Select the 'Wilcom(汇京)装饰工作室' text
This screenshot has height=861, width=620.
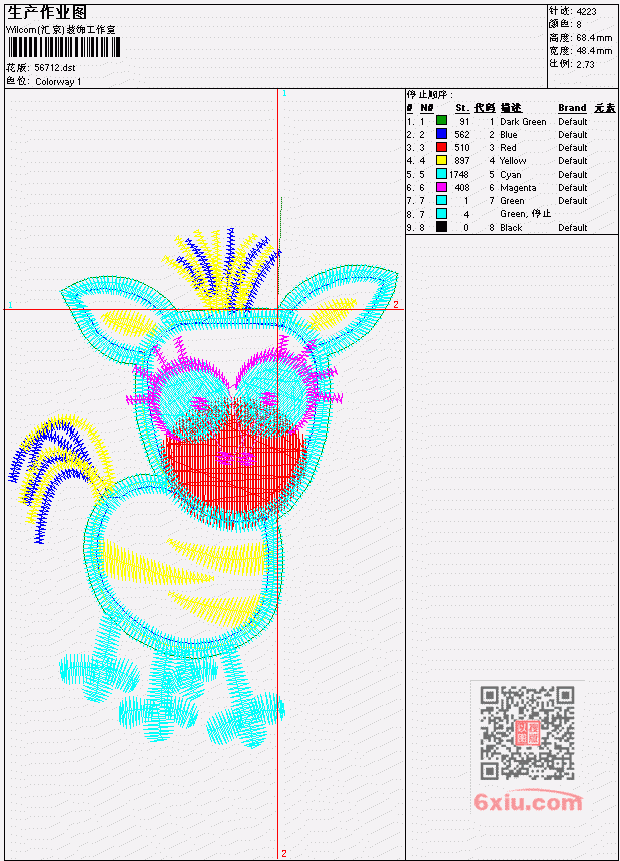pyautogui.click(x=61, y=30)
